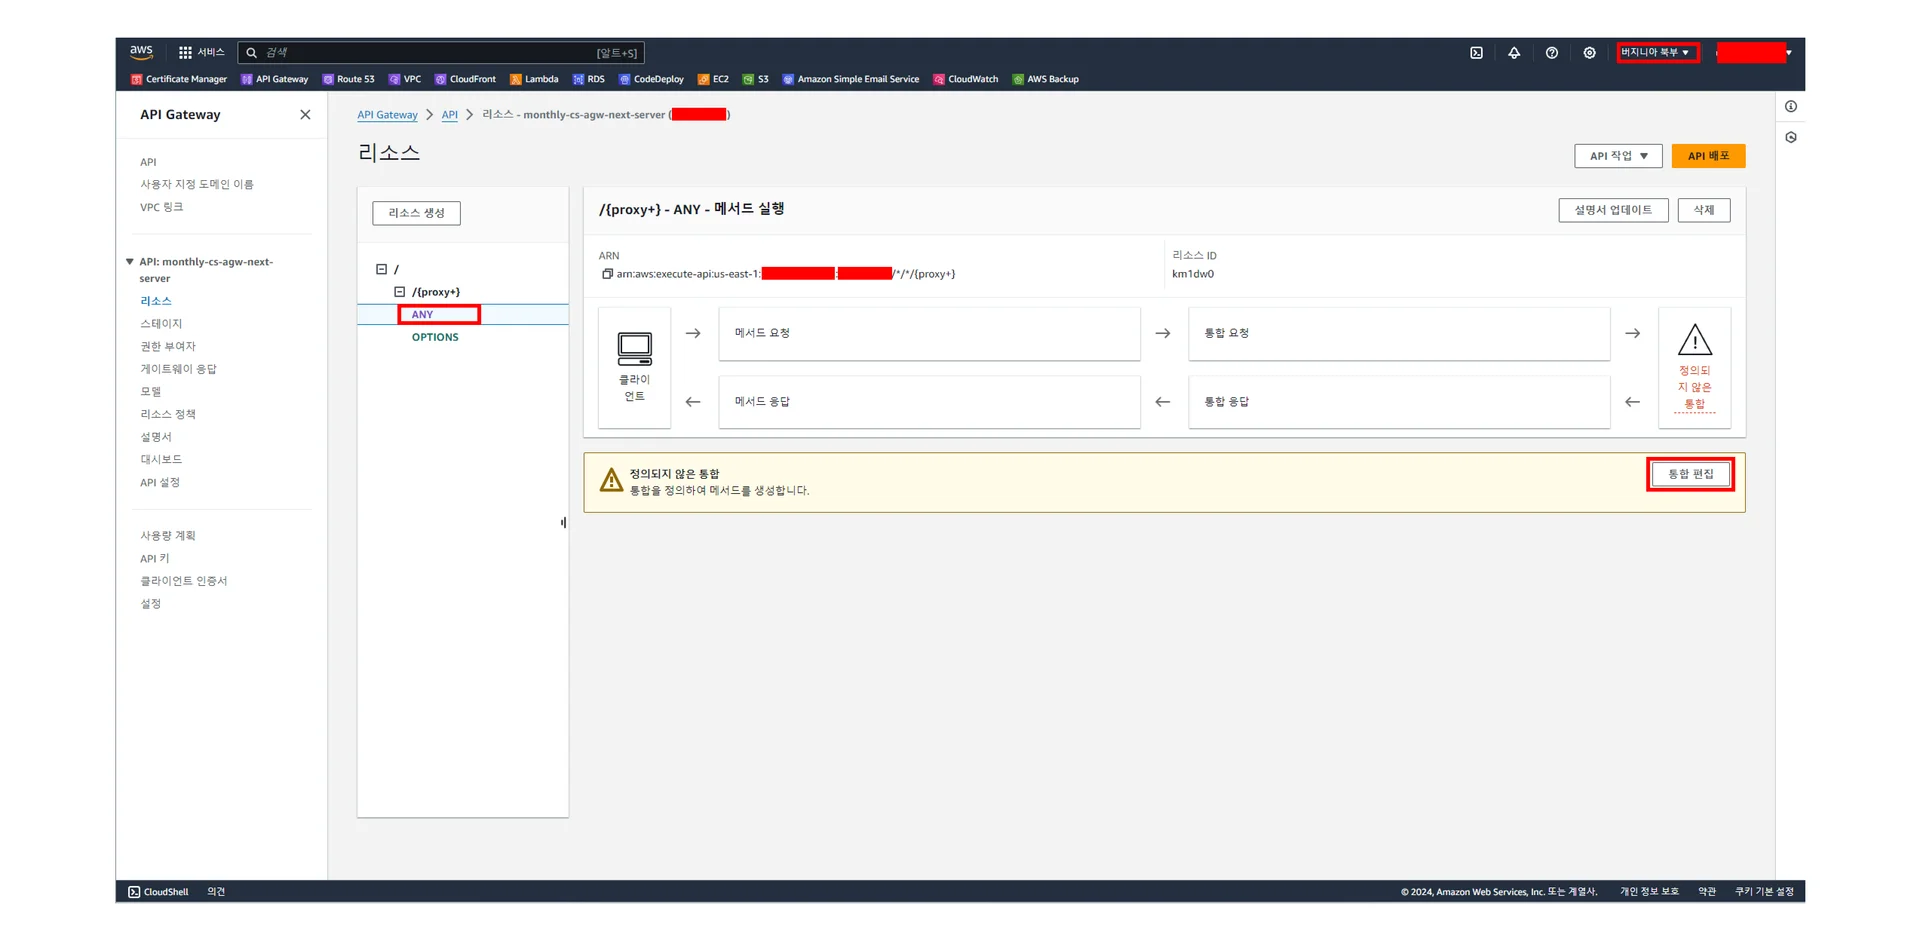
Task: Open the services grid menu
Action: [x=185, y=53]
